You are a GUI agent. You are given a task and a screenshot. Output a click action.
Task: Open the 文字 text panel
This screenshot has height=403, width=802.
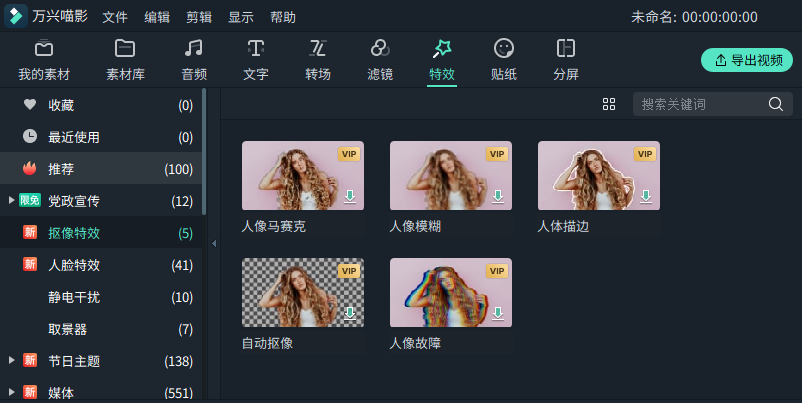[x=256, y=59]
